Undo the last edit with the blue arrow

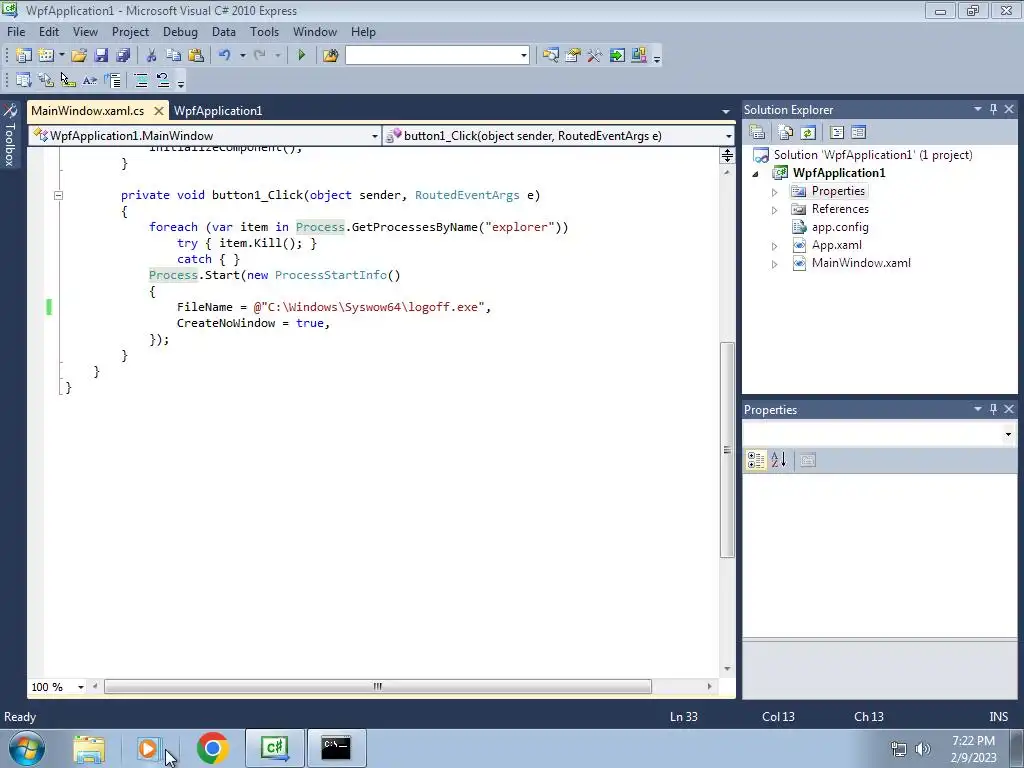click(225, 56)
